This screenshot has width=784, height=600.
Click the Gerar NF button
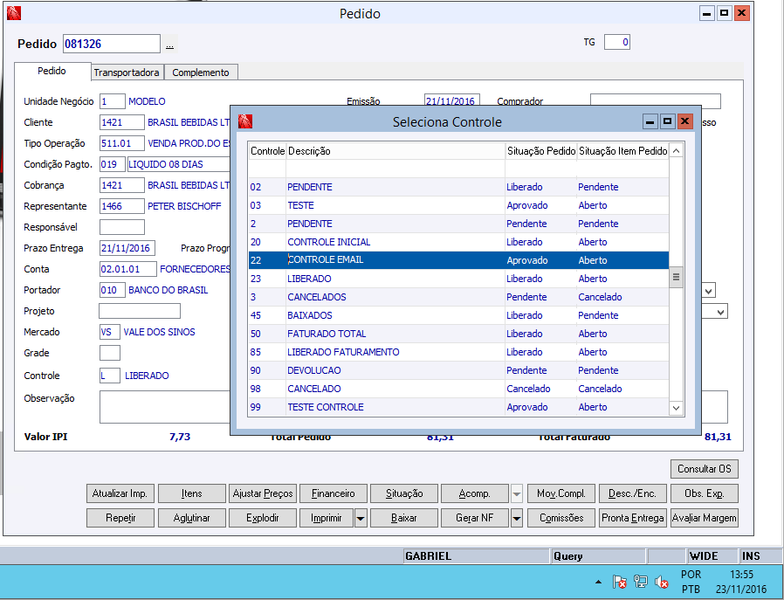[x=474, y=518]
